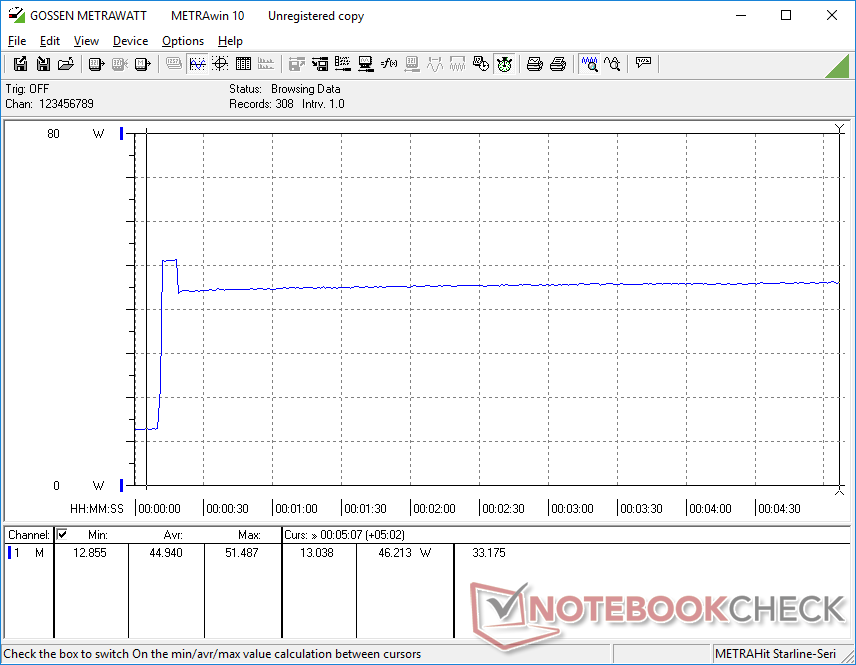Click the channel setup checklist icon
The width and height of the screenshot is (856, 665).
tap(343, 64)
